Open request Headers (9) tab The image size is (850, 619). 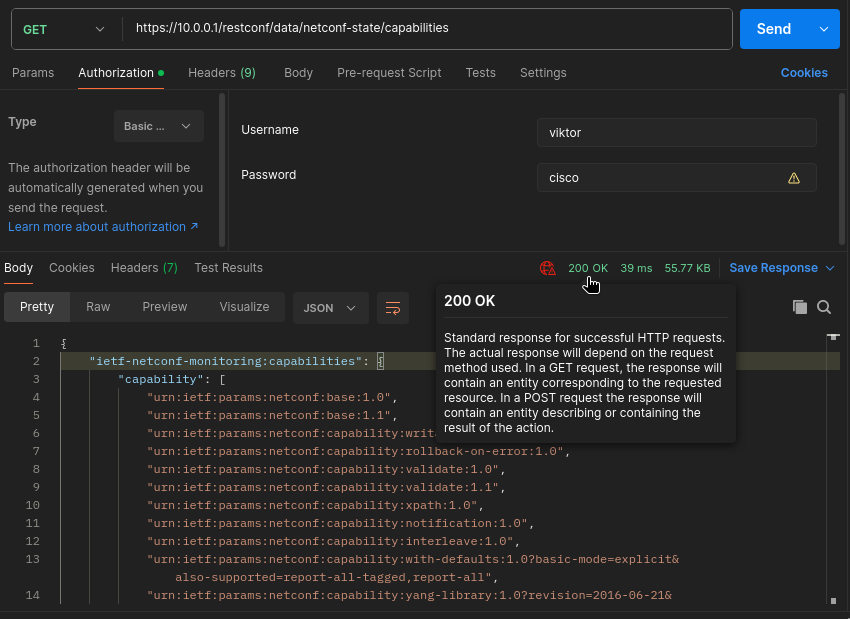pyautogui.click(x=222, y=73)
